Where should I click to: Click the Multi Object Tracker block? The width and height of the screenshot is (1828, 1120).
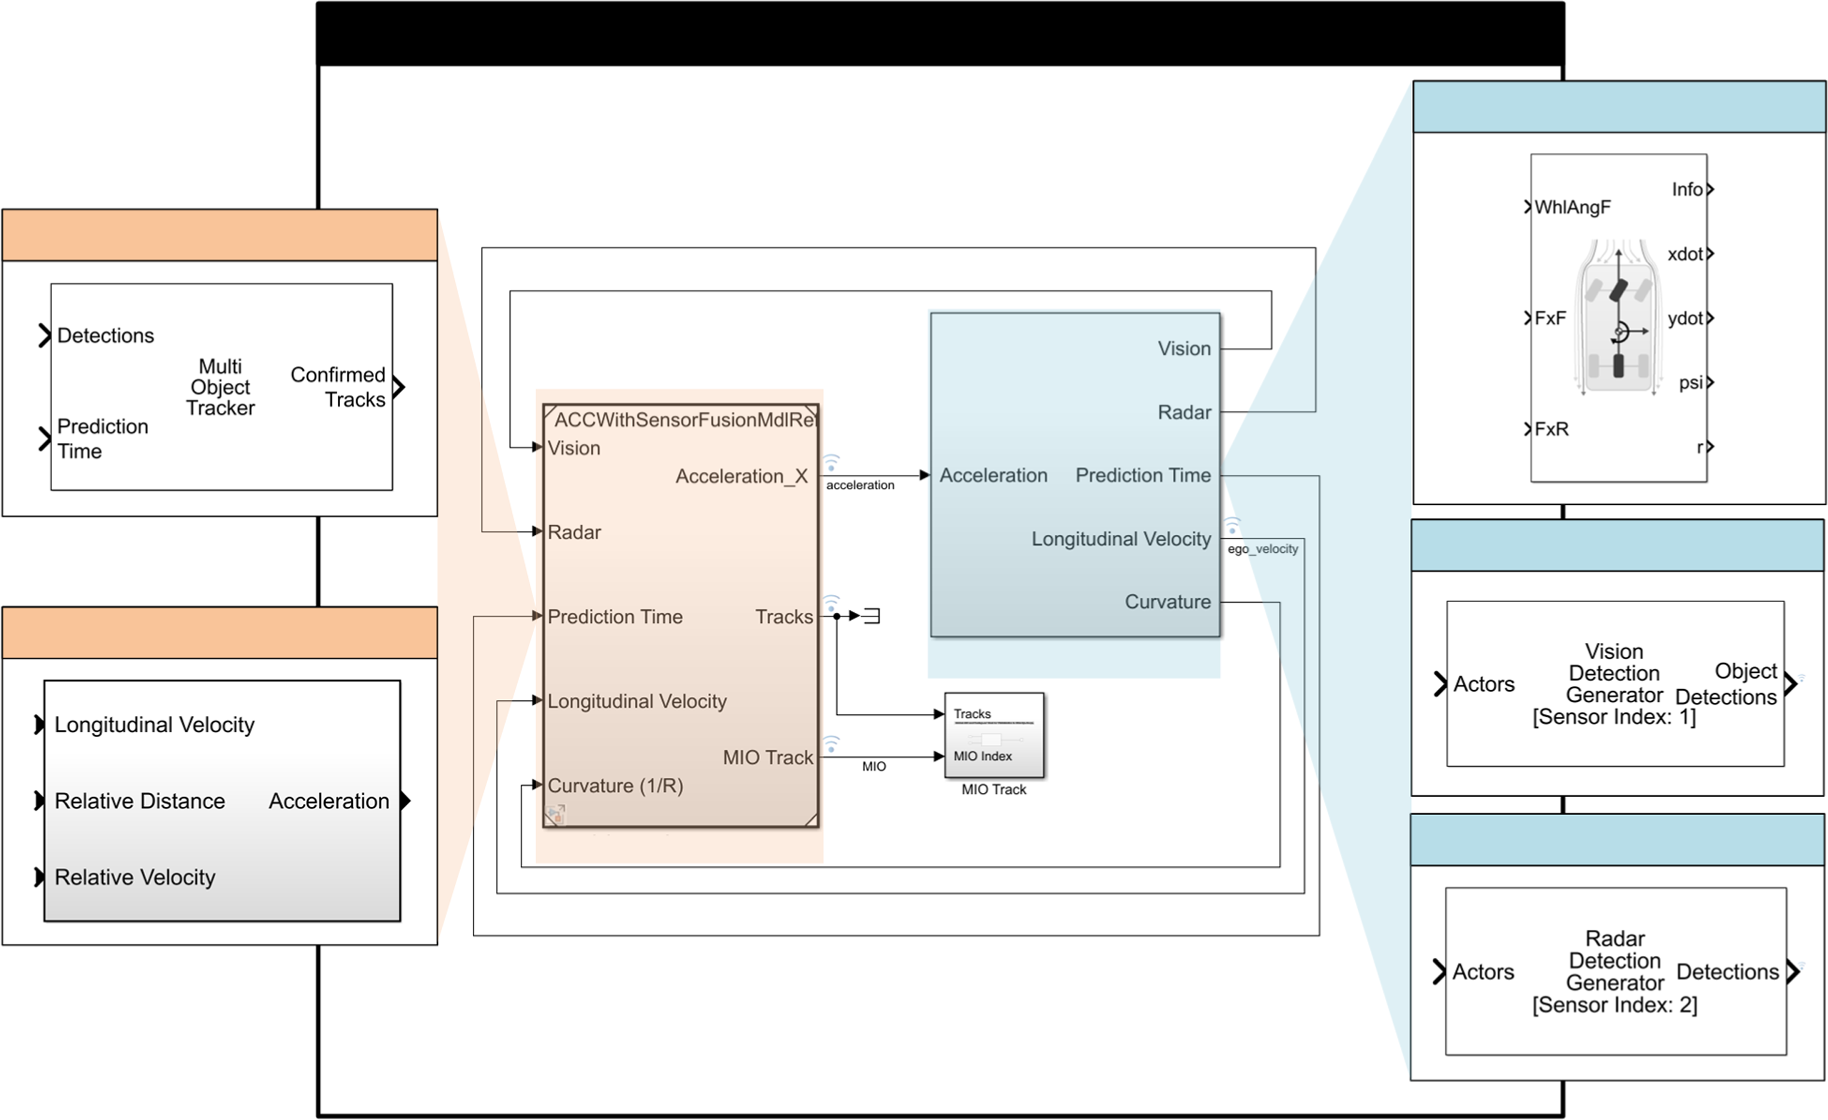point(221,387)
